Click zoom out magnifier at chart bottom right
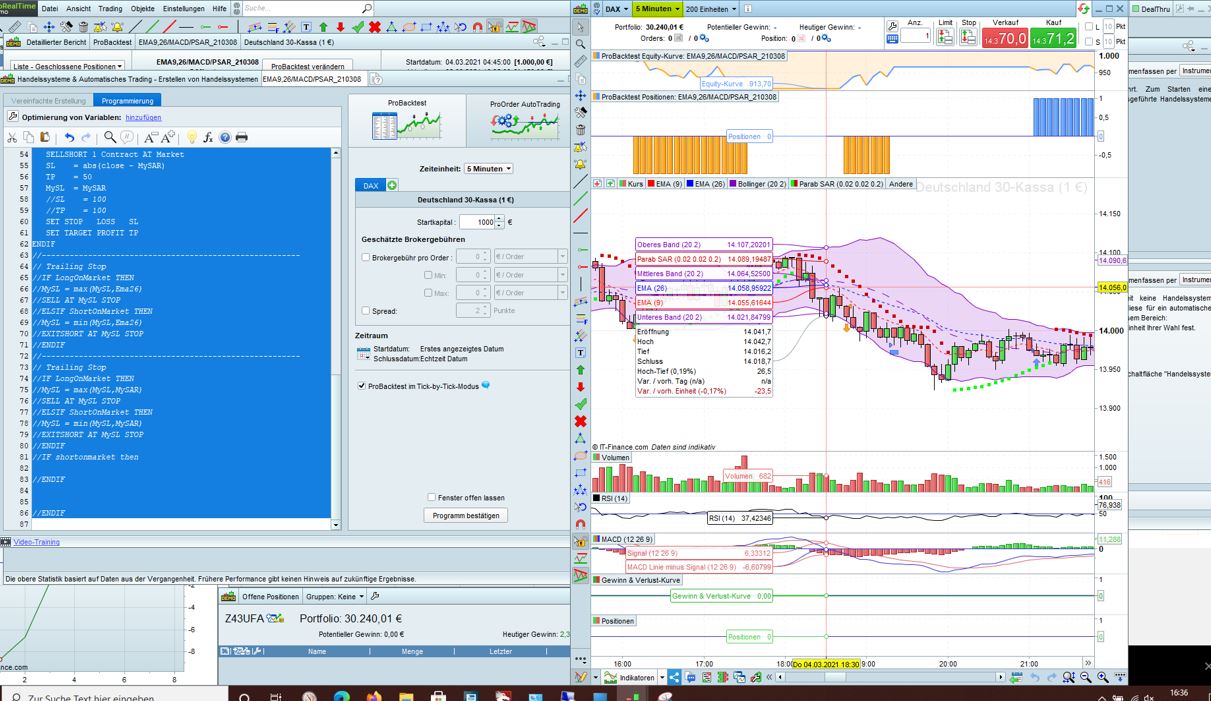The image size is (1211, 701). (1086, 677)
